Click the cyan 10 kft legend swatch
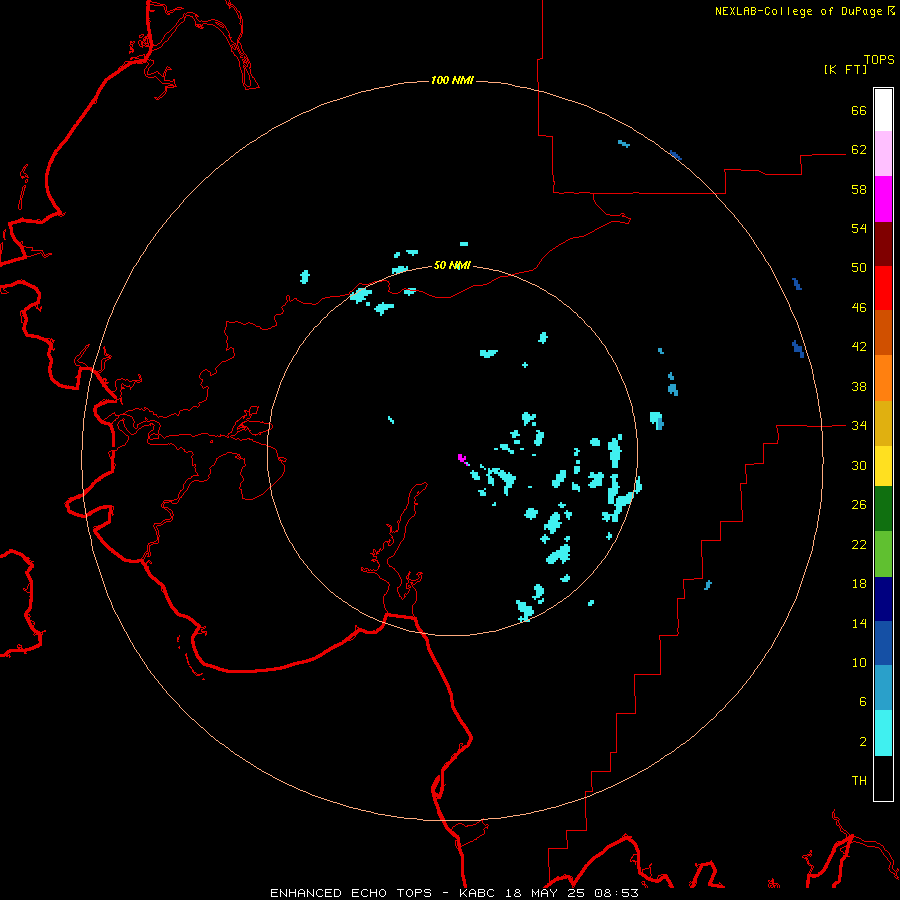The width and height of the screenshot is (900, 900). tap(883, 733)
